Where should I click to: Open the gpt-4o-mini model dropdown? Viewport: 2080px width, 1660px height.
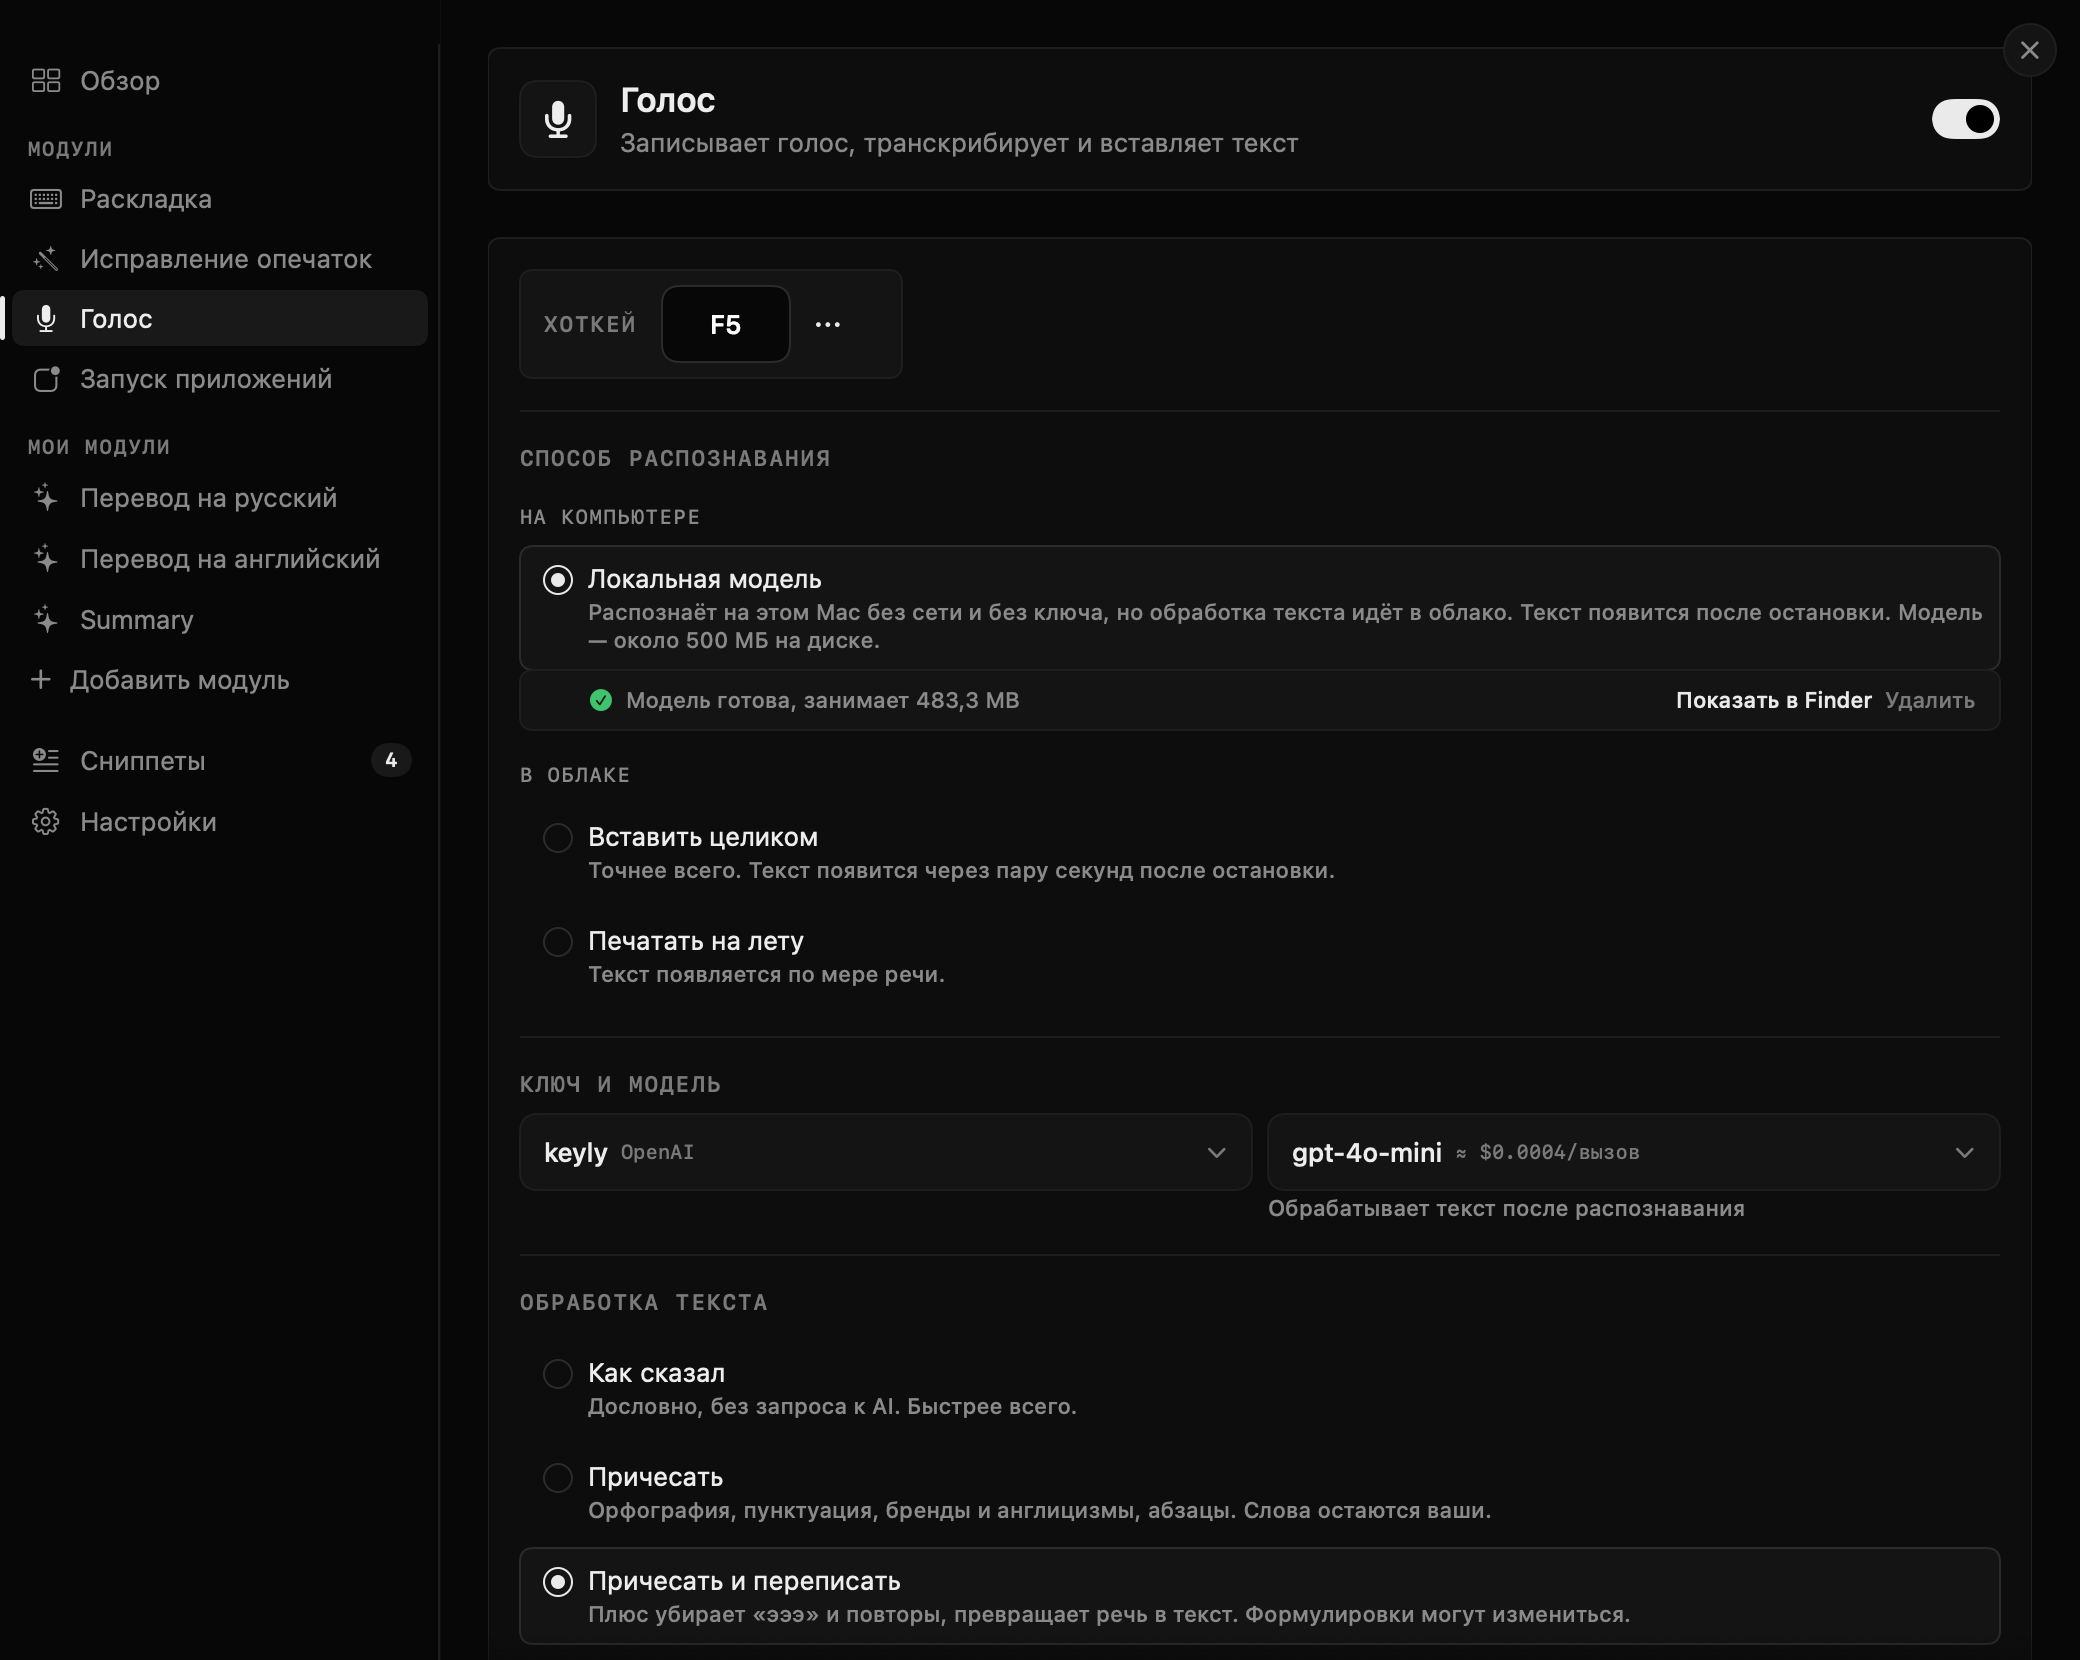1634,1152
